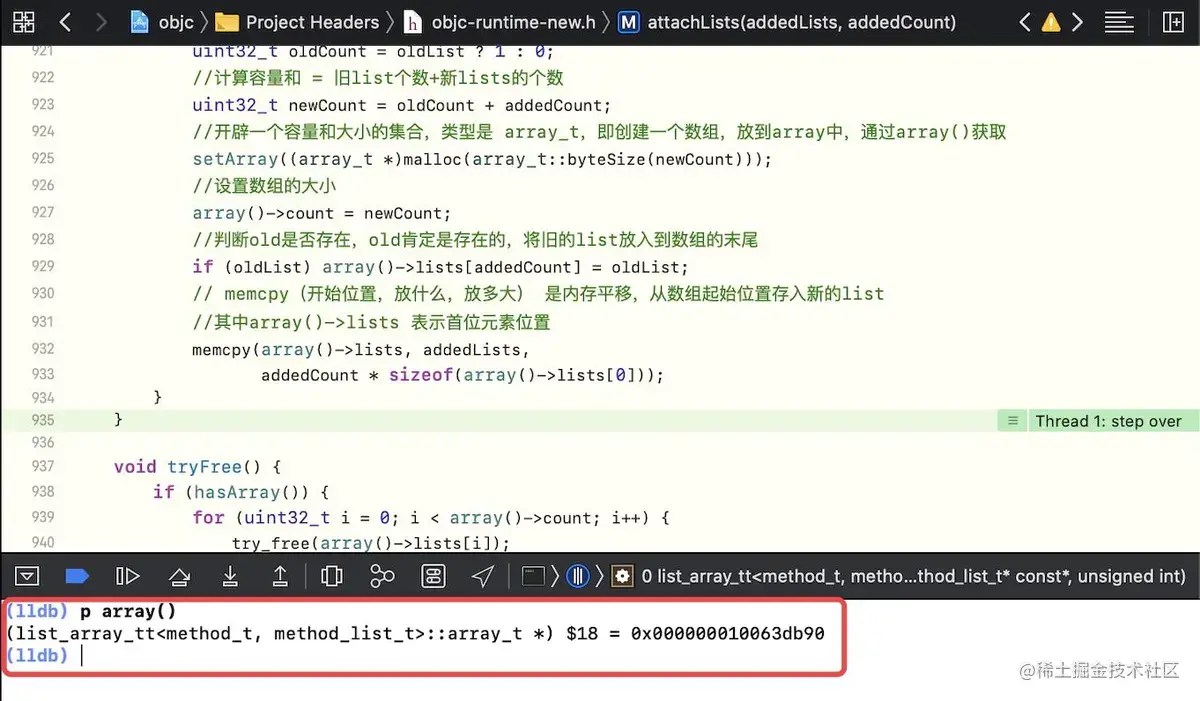
Task: Open the stack frame gear icon
Action: [623, 576]
